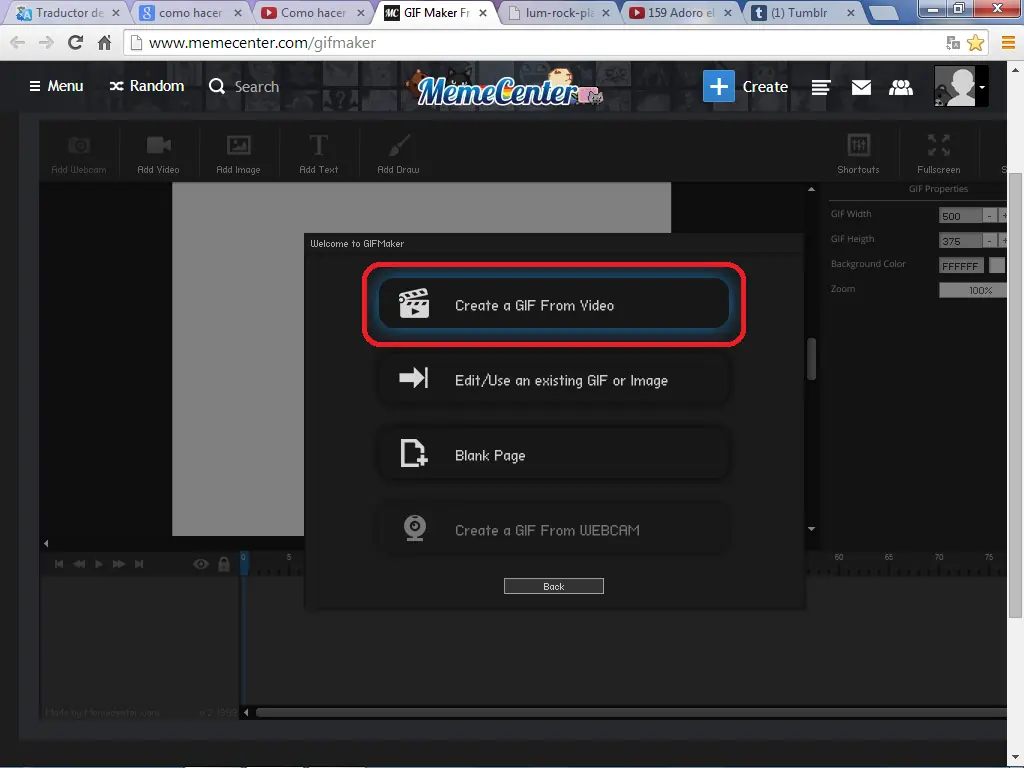Click the Back button
Image resolution: width=1024 pixels, height=768 pixels.
tap(554, 586)
